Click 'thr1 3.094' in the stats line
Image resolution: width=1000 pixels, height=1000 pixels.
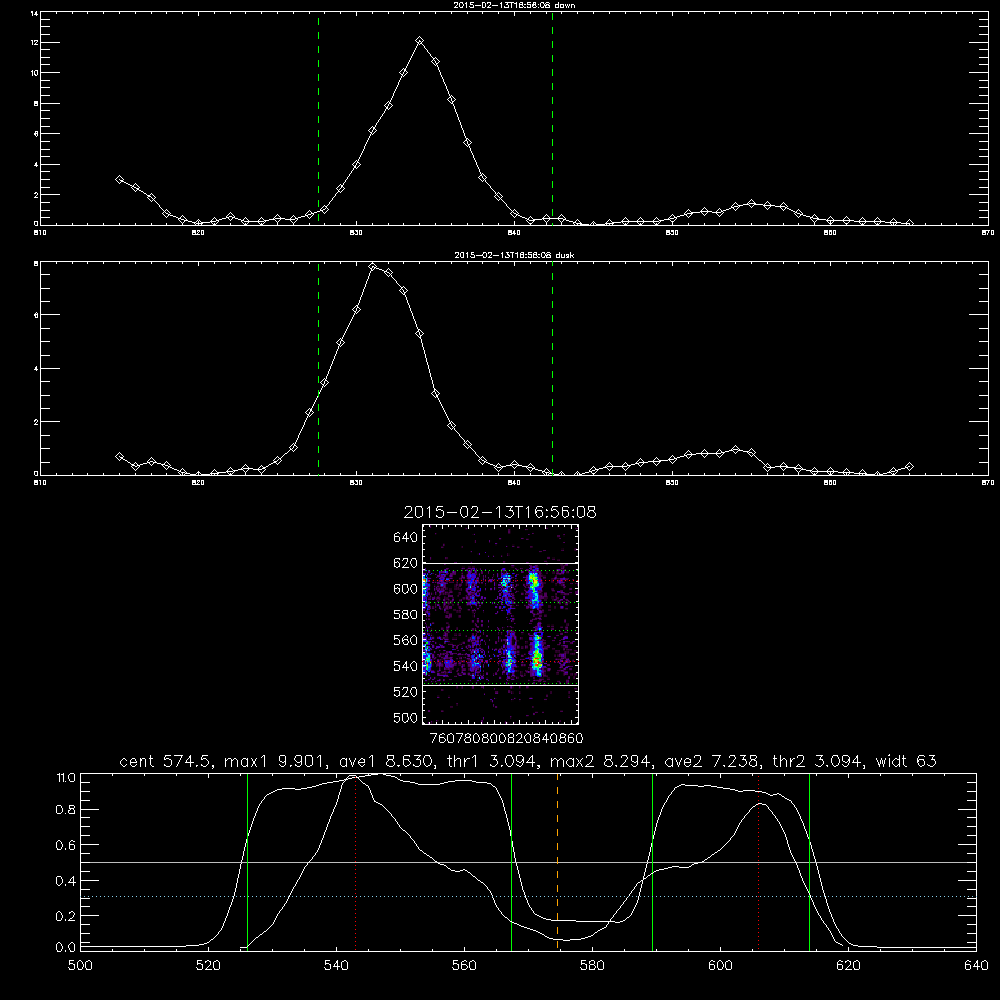(x=490, y=761)
